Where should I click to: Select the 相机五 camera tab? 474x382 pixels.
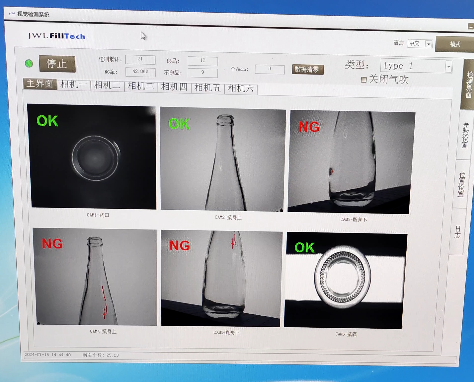point(207,88)
